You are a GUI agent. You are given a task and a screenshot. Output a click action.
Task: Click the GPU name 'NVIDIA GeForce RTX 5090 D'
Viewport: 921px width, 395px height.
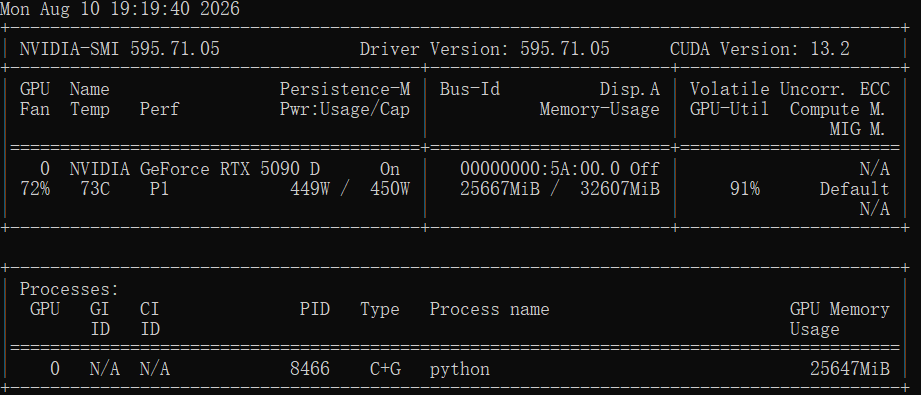coord(195,169)
